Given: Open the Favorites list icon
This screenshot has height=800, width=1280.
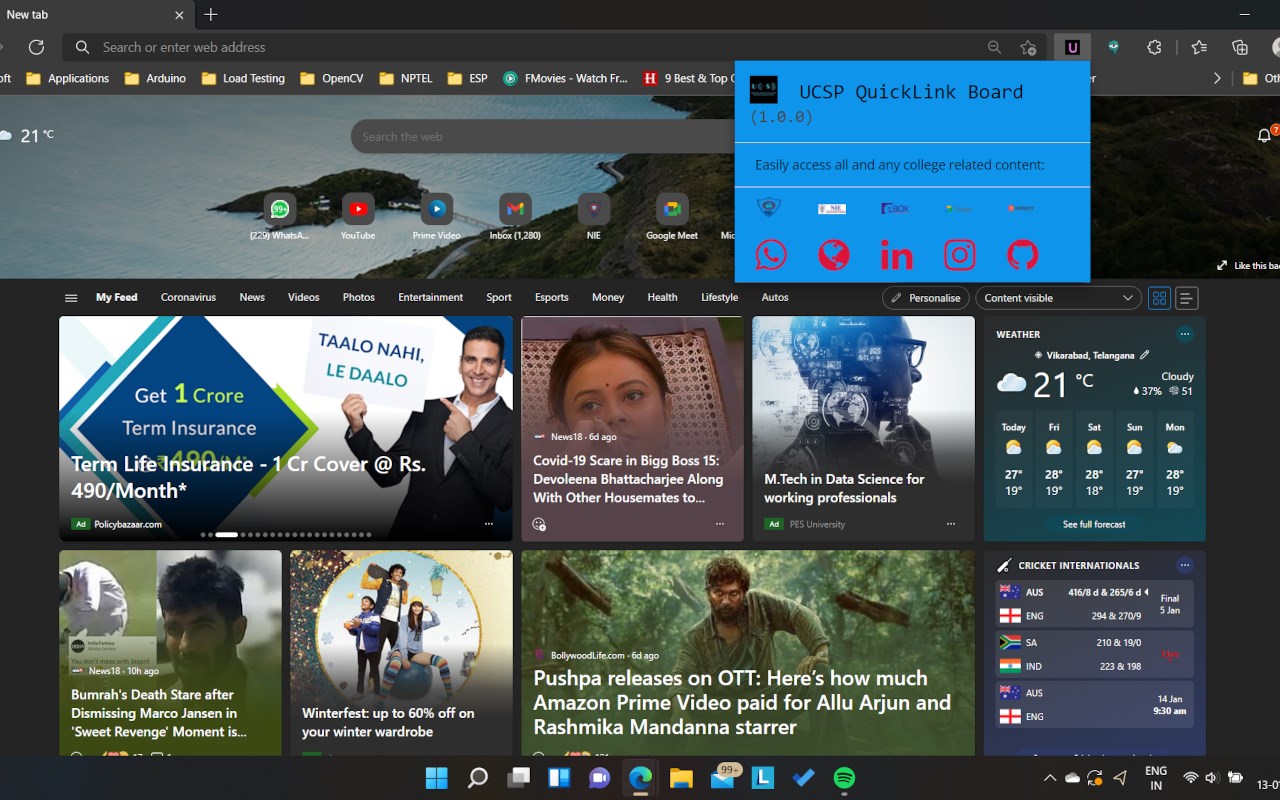Looking at the screenshot, I should click(1199, 47).
